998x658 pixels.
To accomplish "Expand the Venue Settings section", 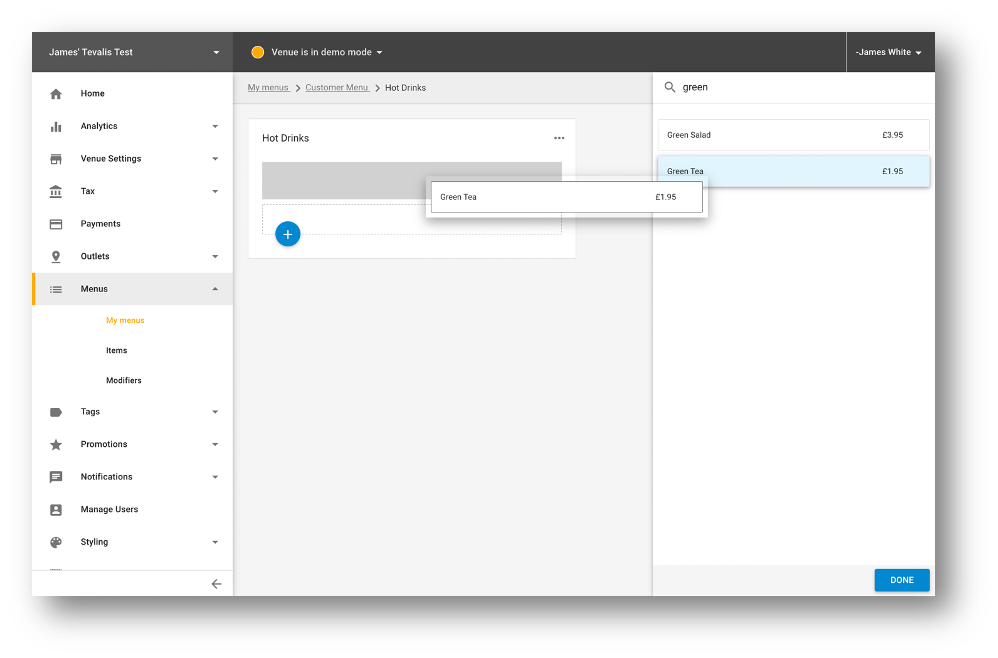I will point(214,158).
